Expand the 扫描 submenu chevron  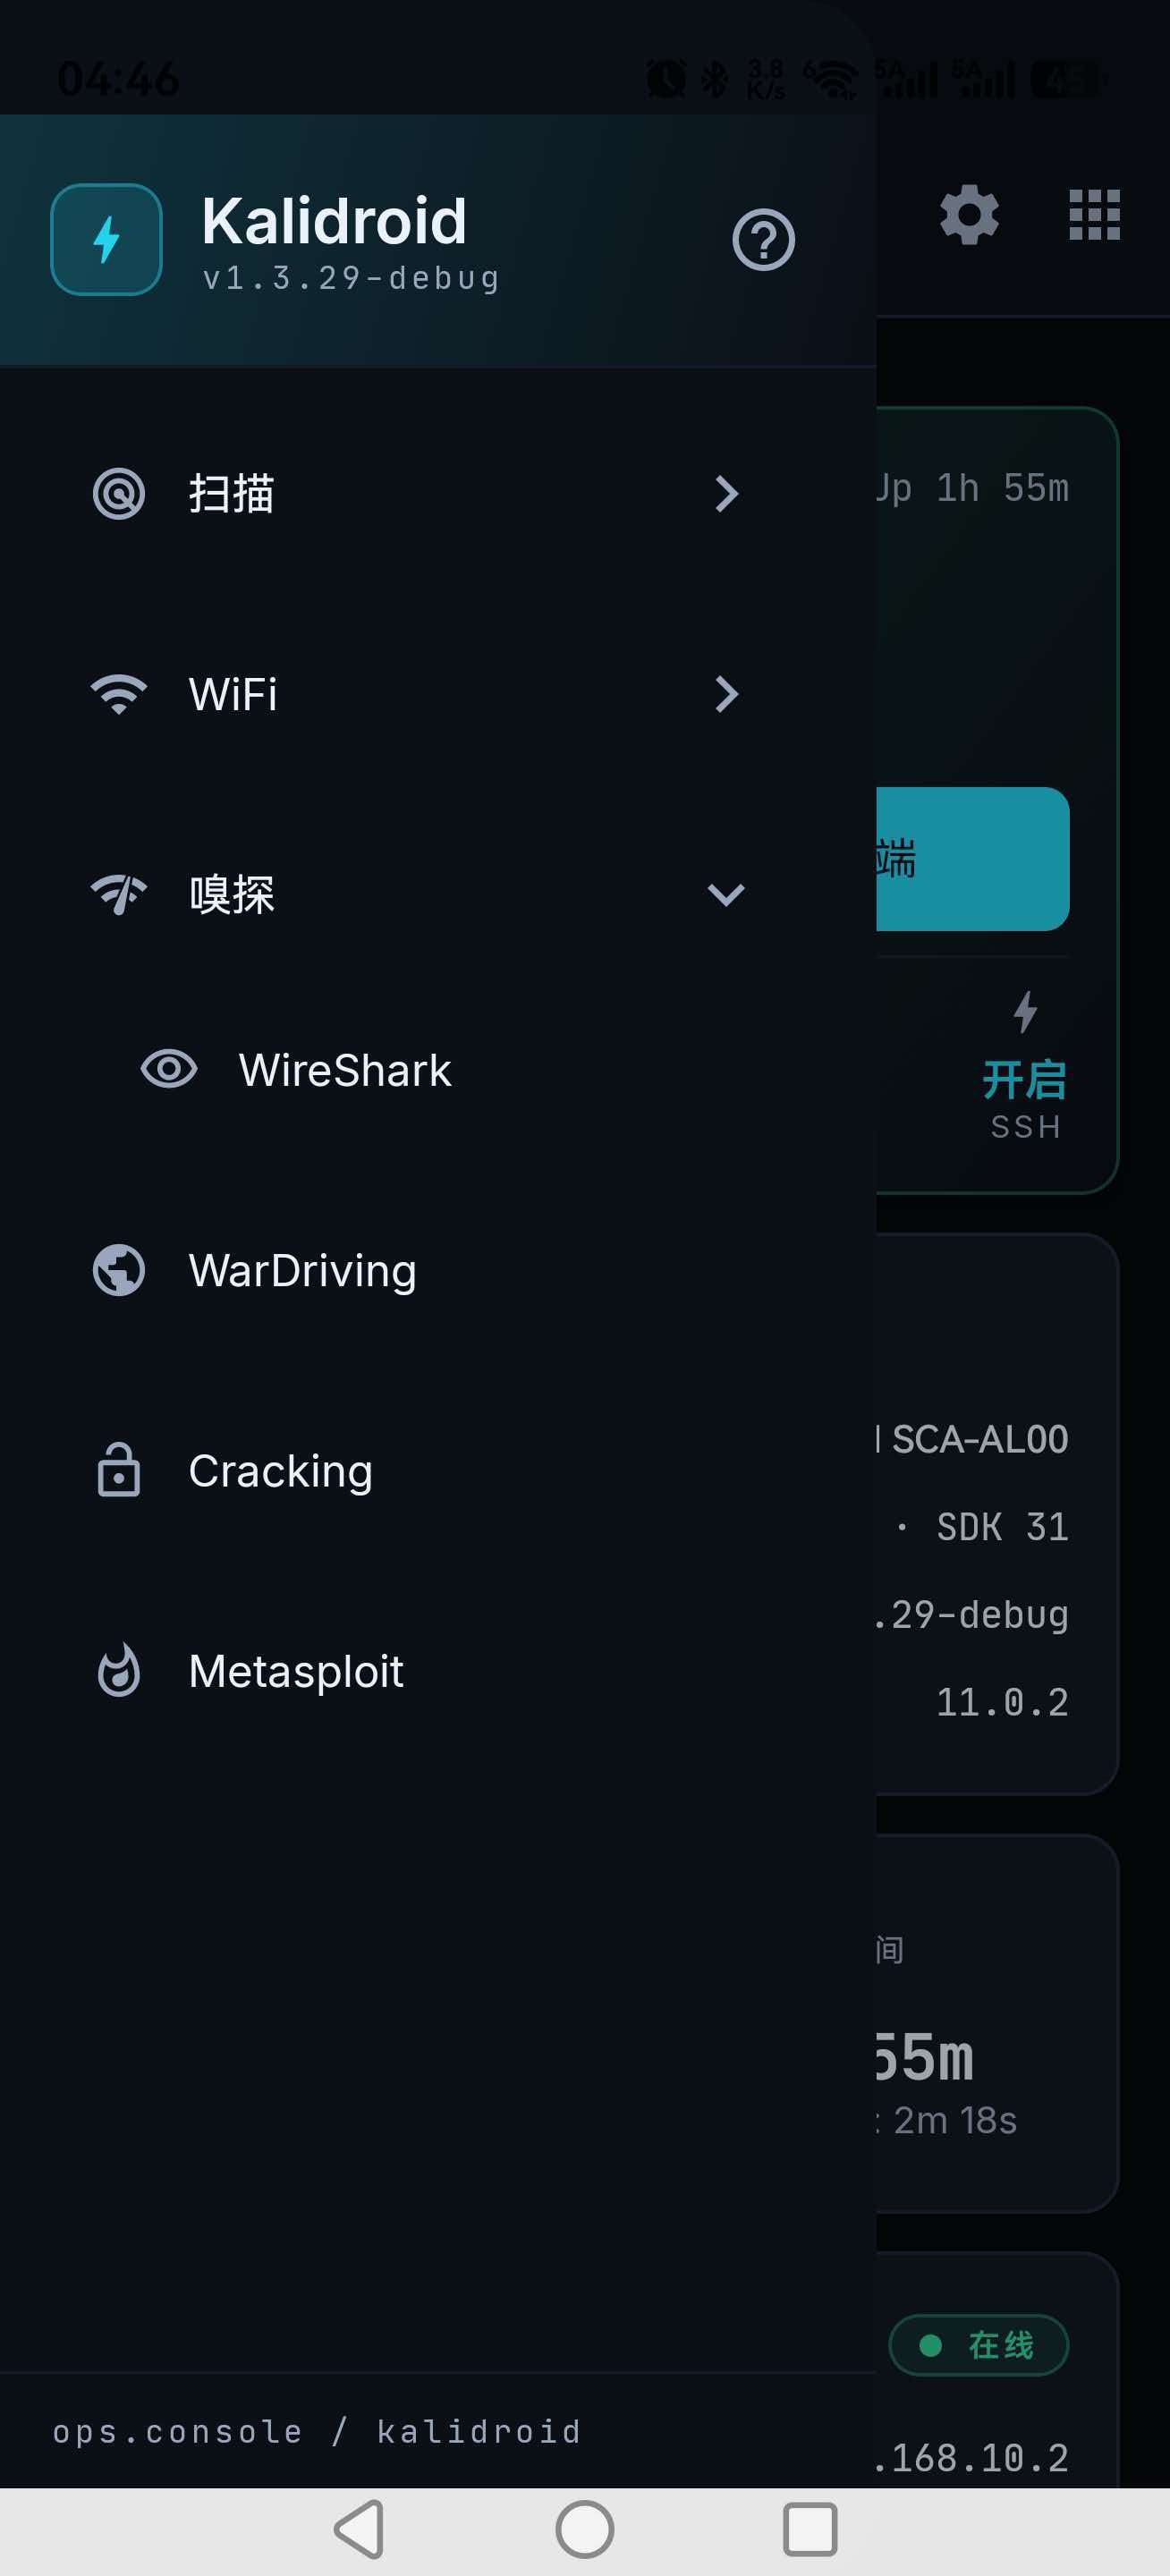coord(727,494)
